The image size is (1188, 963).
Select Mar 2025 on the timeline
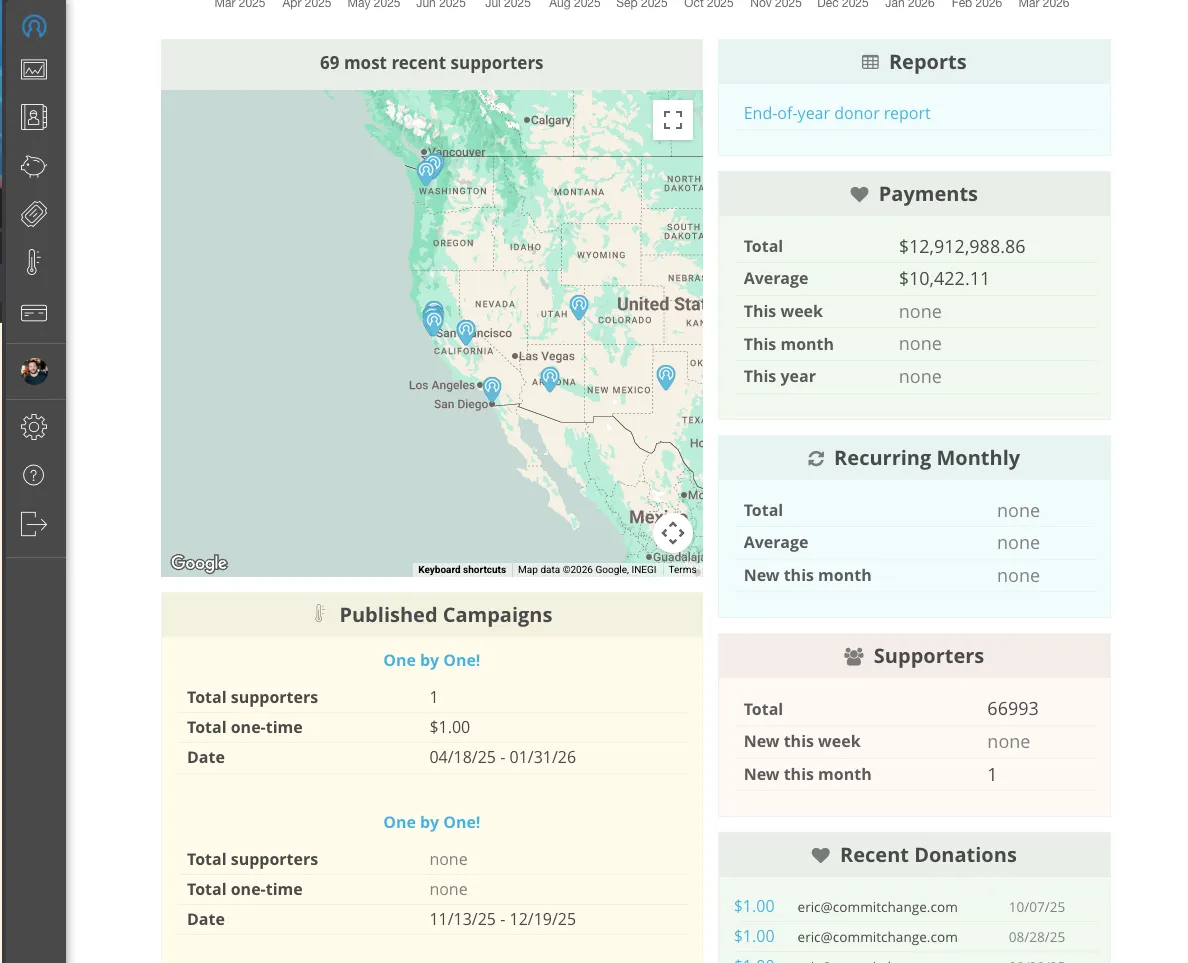point(239,4)
